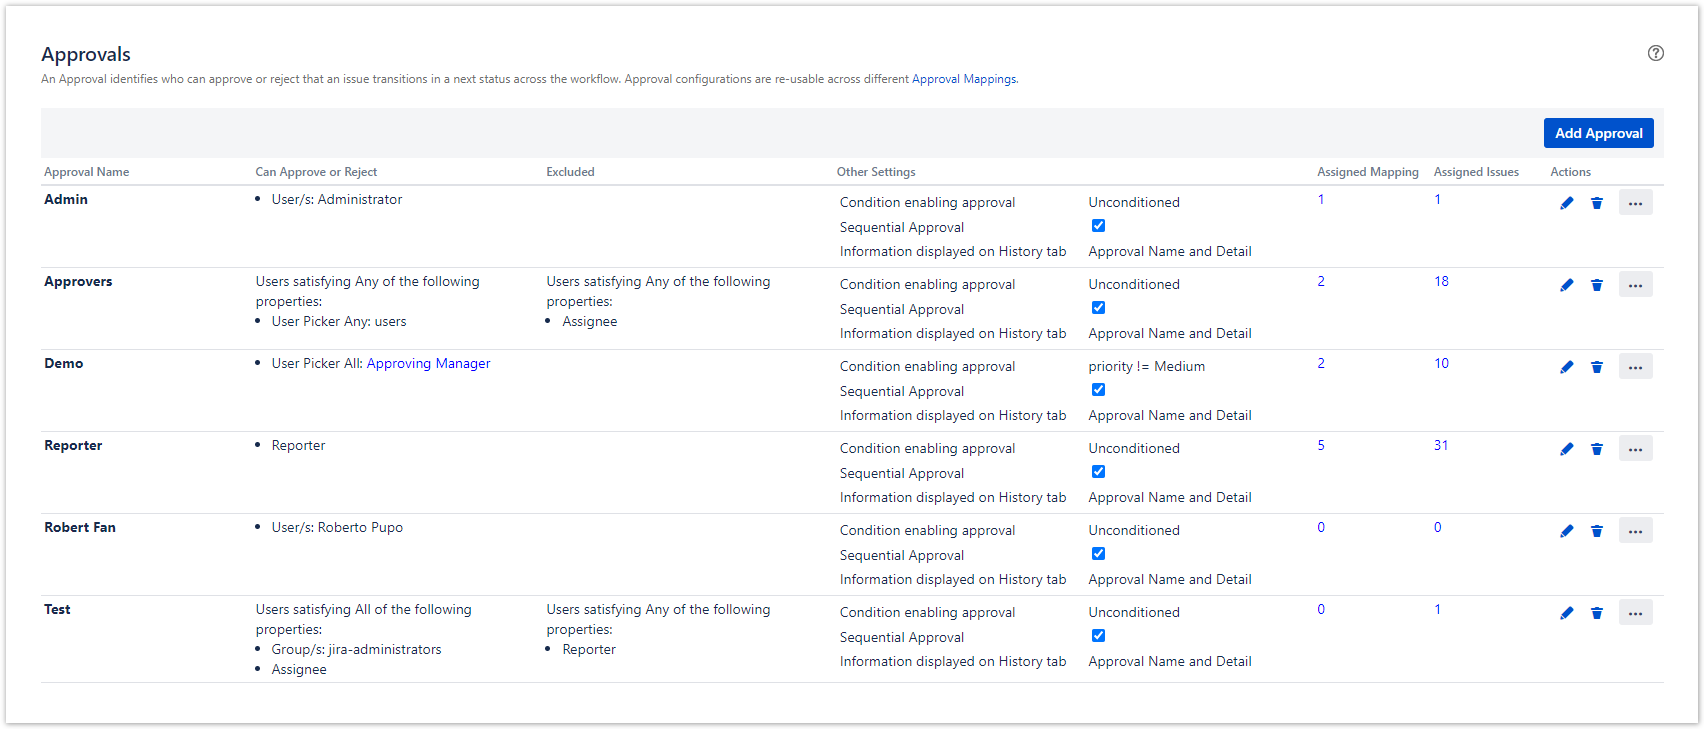Toggle Sequential Approval checkbox for Test

pyautogui.click(x=1098, y=636)
